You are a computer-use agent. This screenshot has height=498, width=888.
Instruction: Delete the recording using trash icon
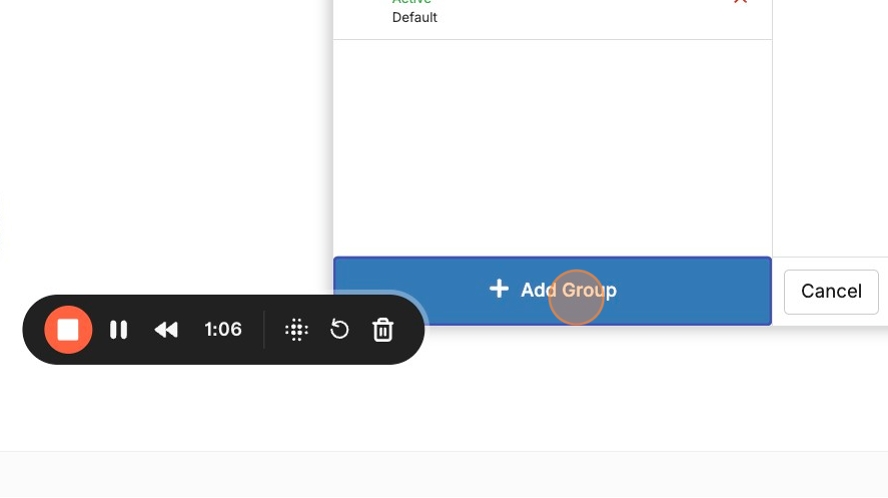(383, 330)
